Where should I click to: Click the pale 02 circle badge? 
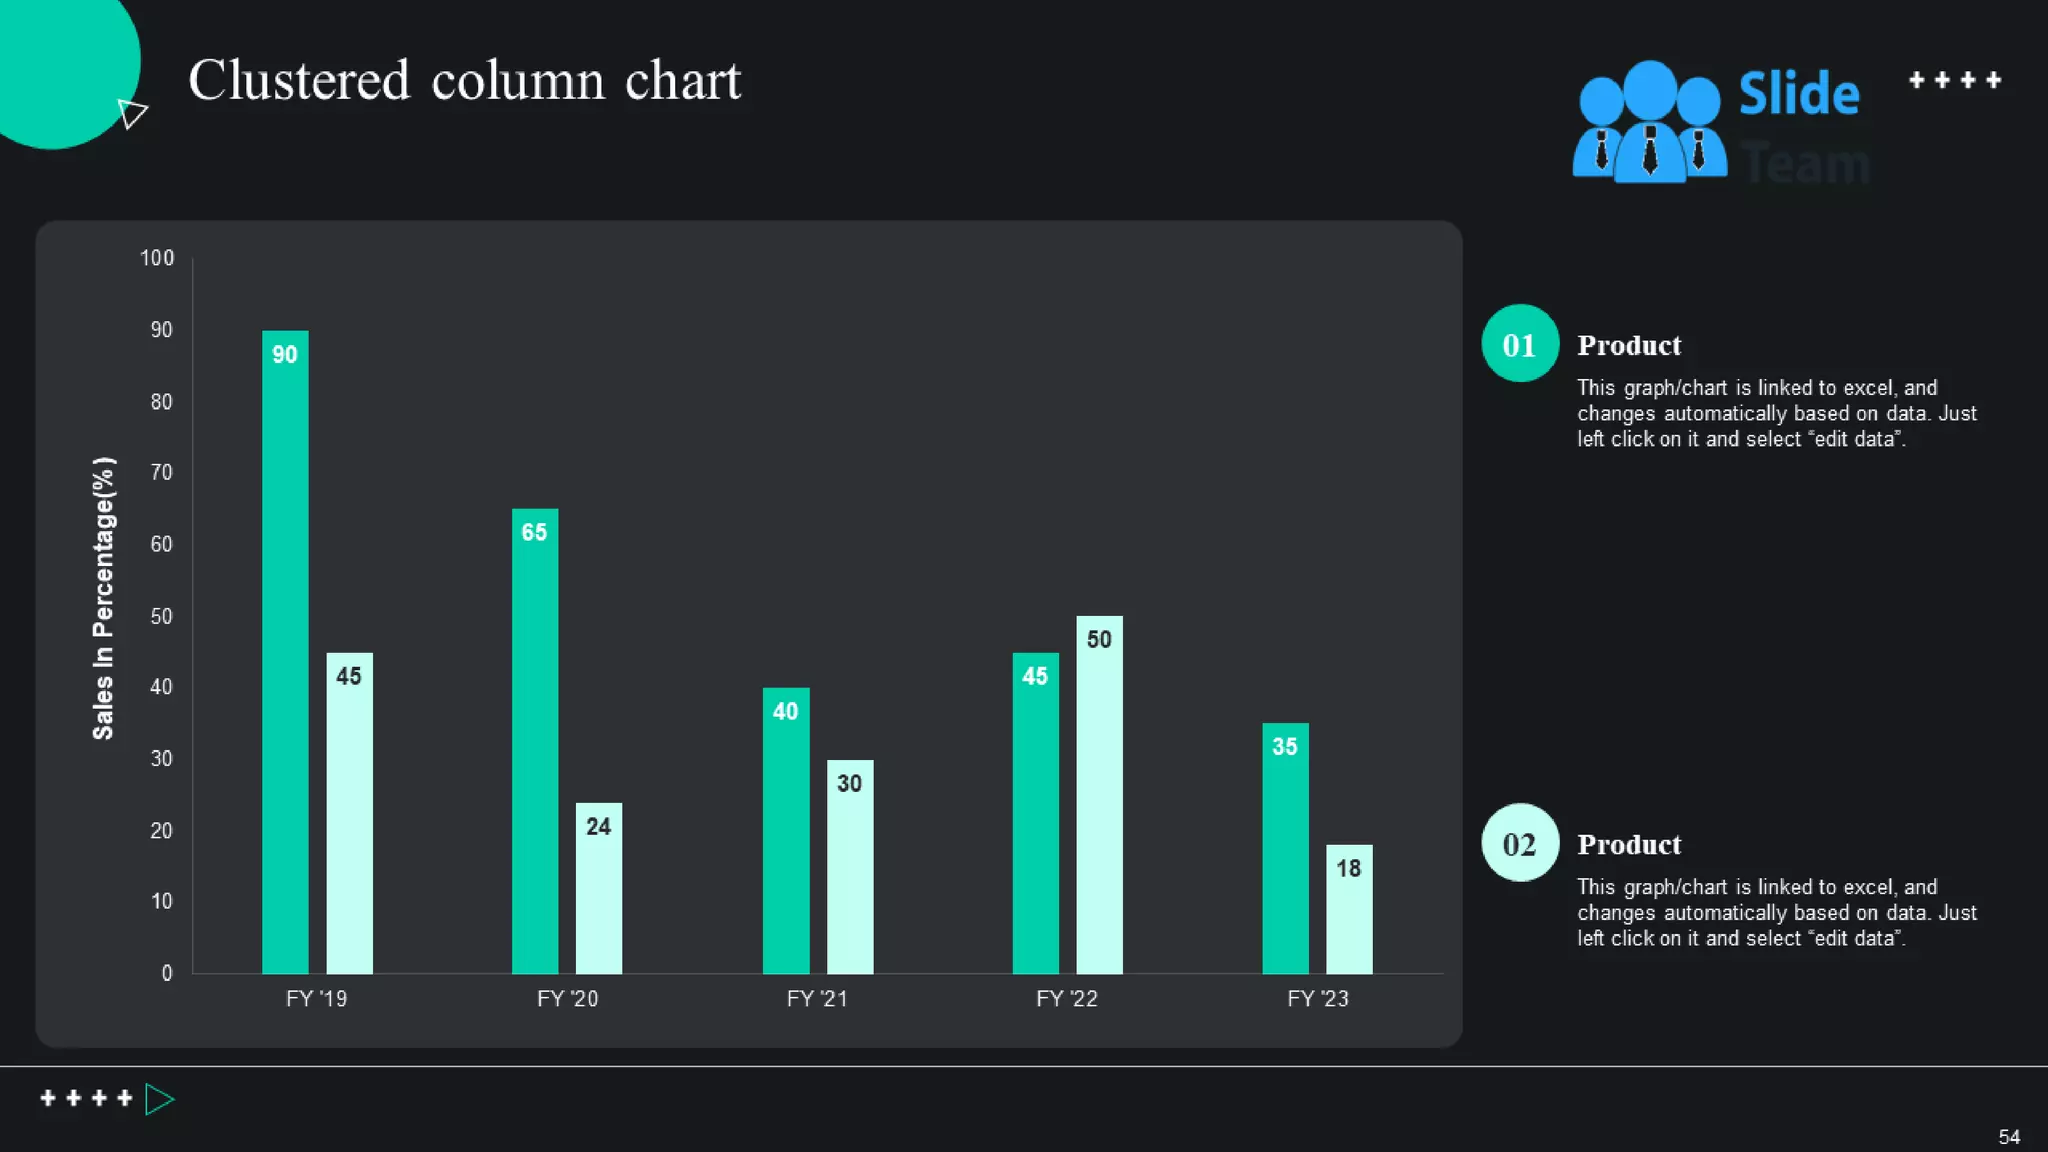pos(1519,843)
